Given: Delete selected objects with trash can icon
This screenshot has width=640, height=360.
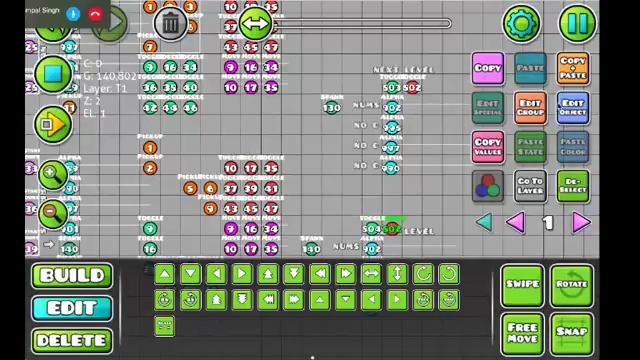Looking at the screenshot, I should (171, 23).
